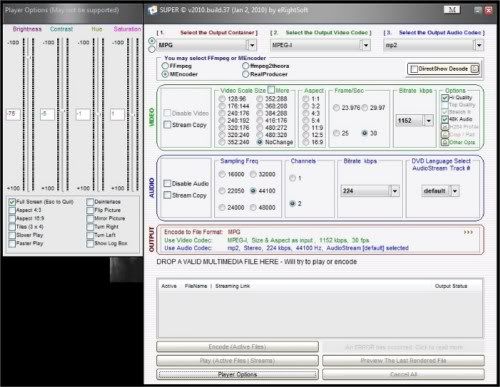Screen dimensions: 500x387
Task: Choose 320:240 video scale size
Action: [222, 135]
